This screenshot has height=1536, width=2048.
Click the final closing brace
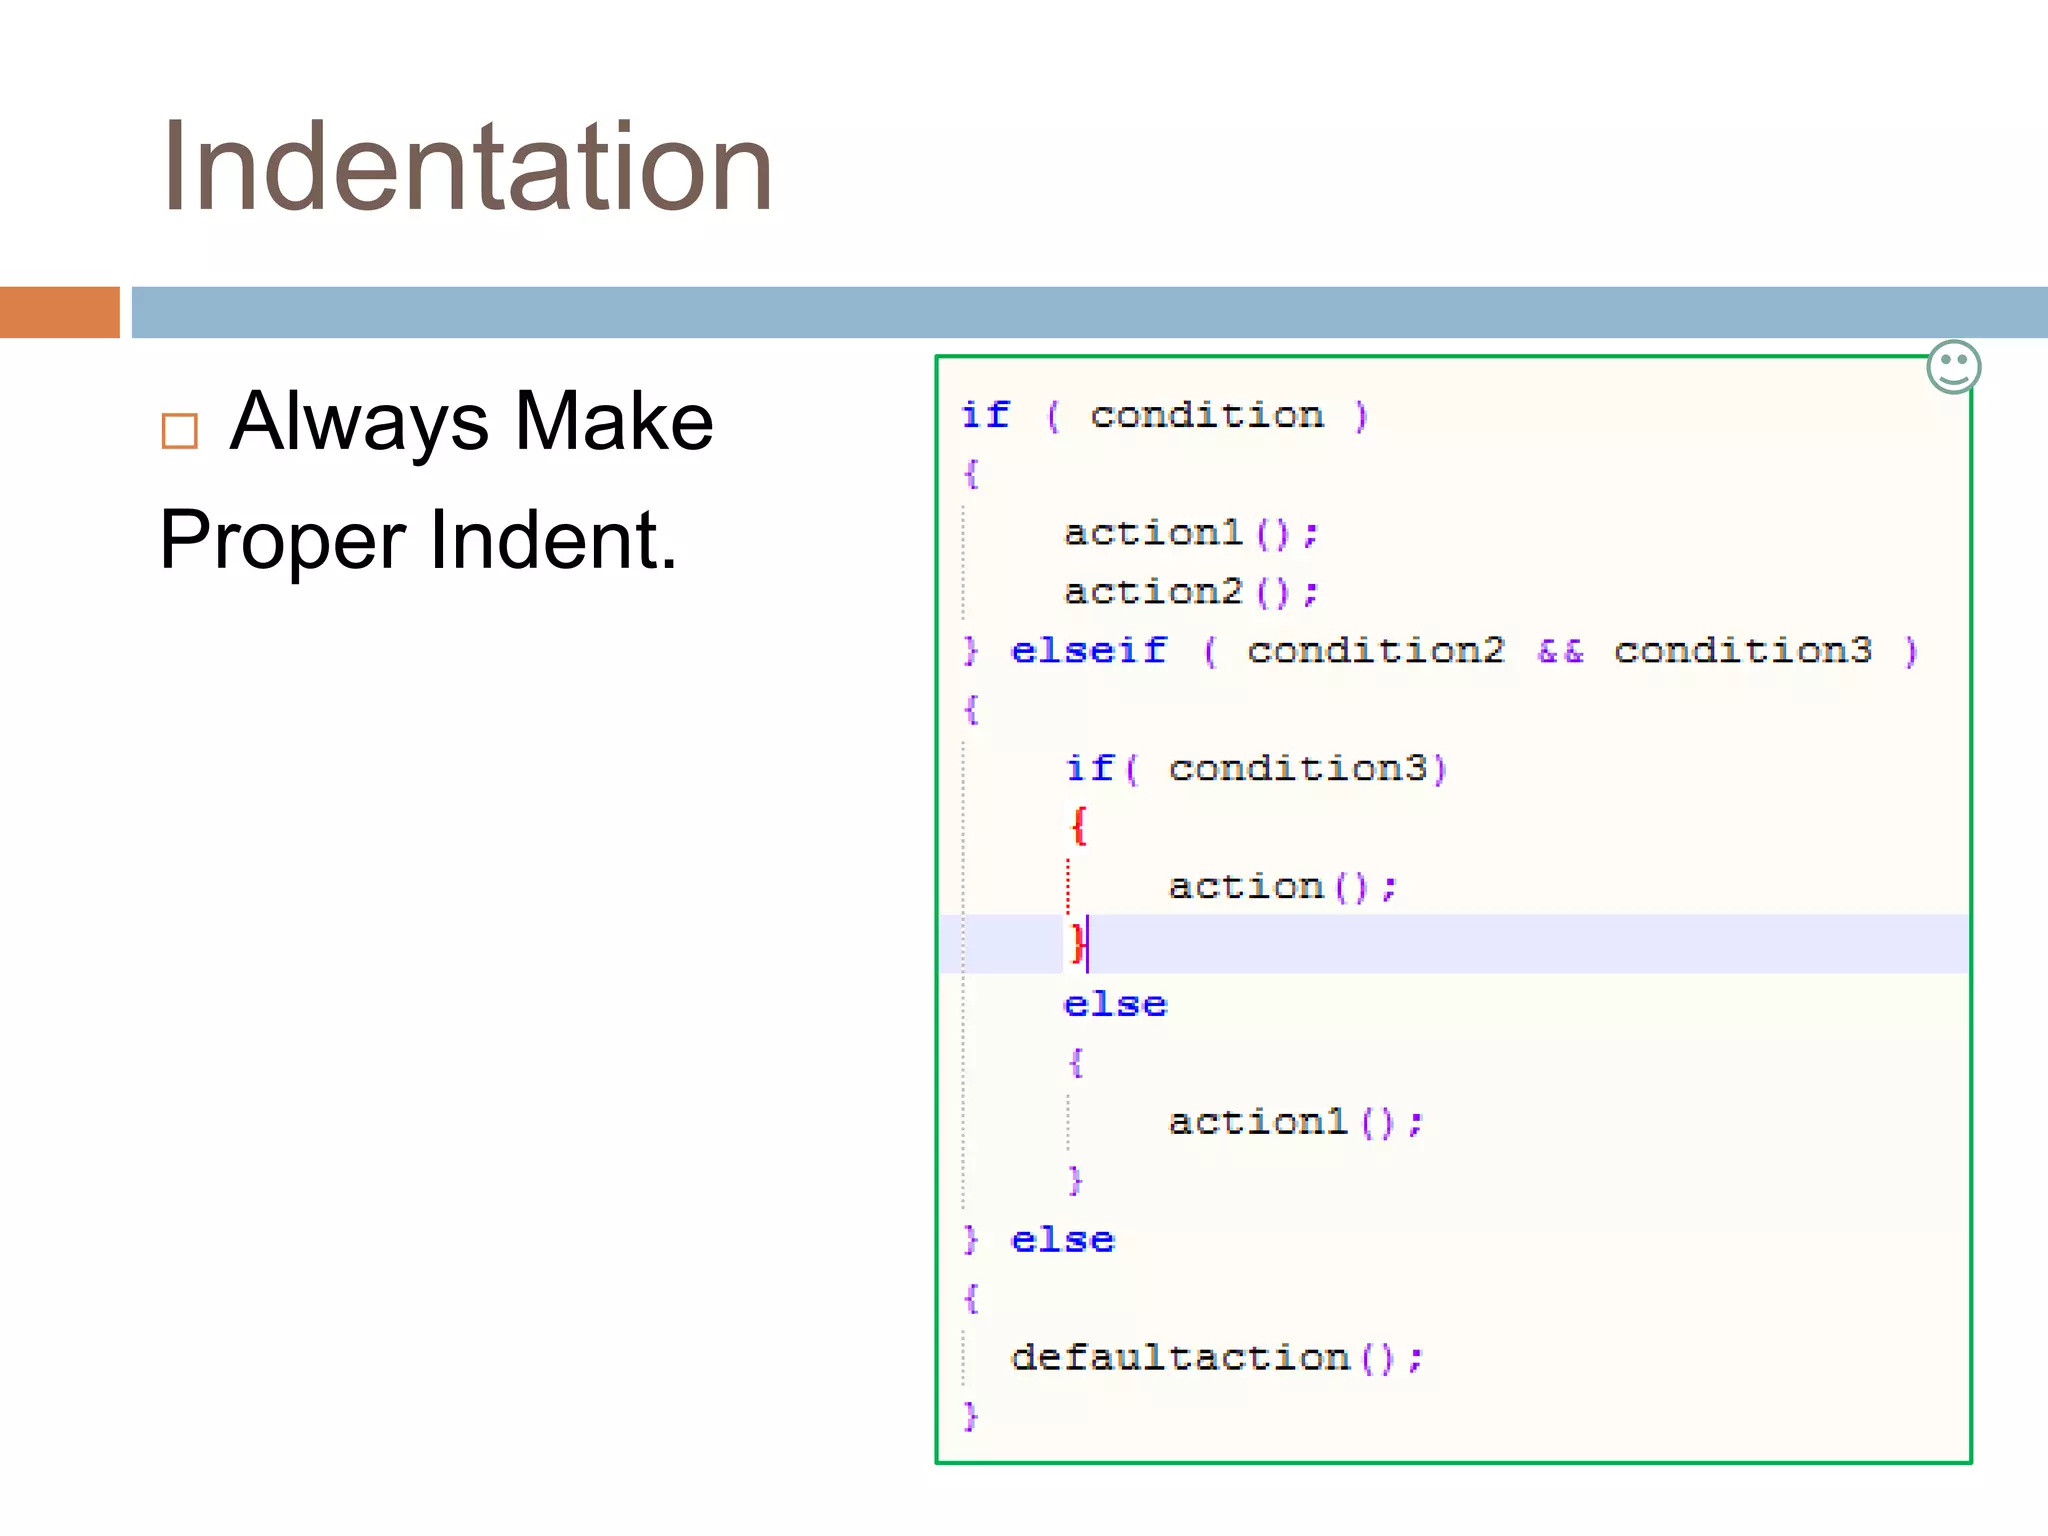pyautogui.click(x=969, y=1416)
